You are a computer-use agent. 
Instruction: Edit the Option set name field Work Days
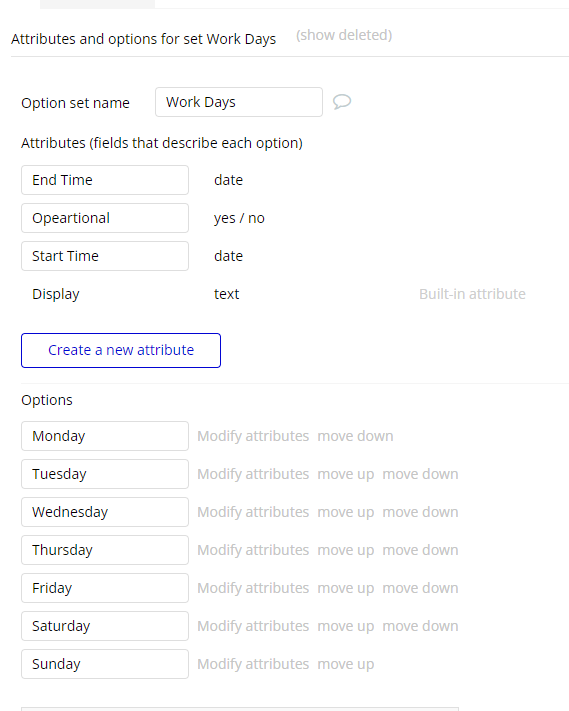[239, 102]
